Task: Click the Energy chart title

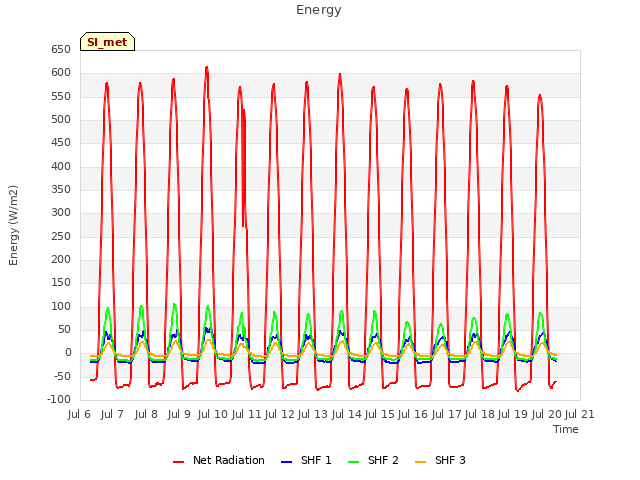Action: (x=319, y=10)
